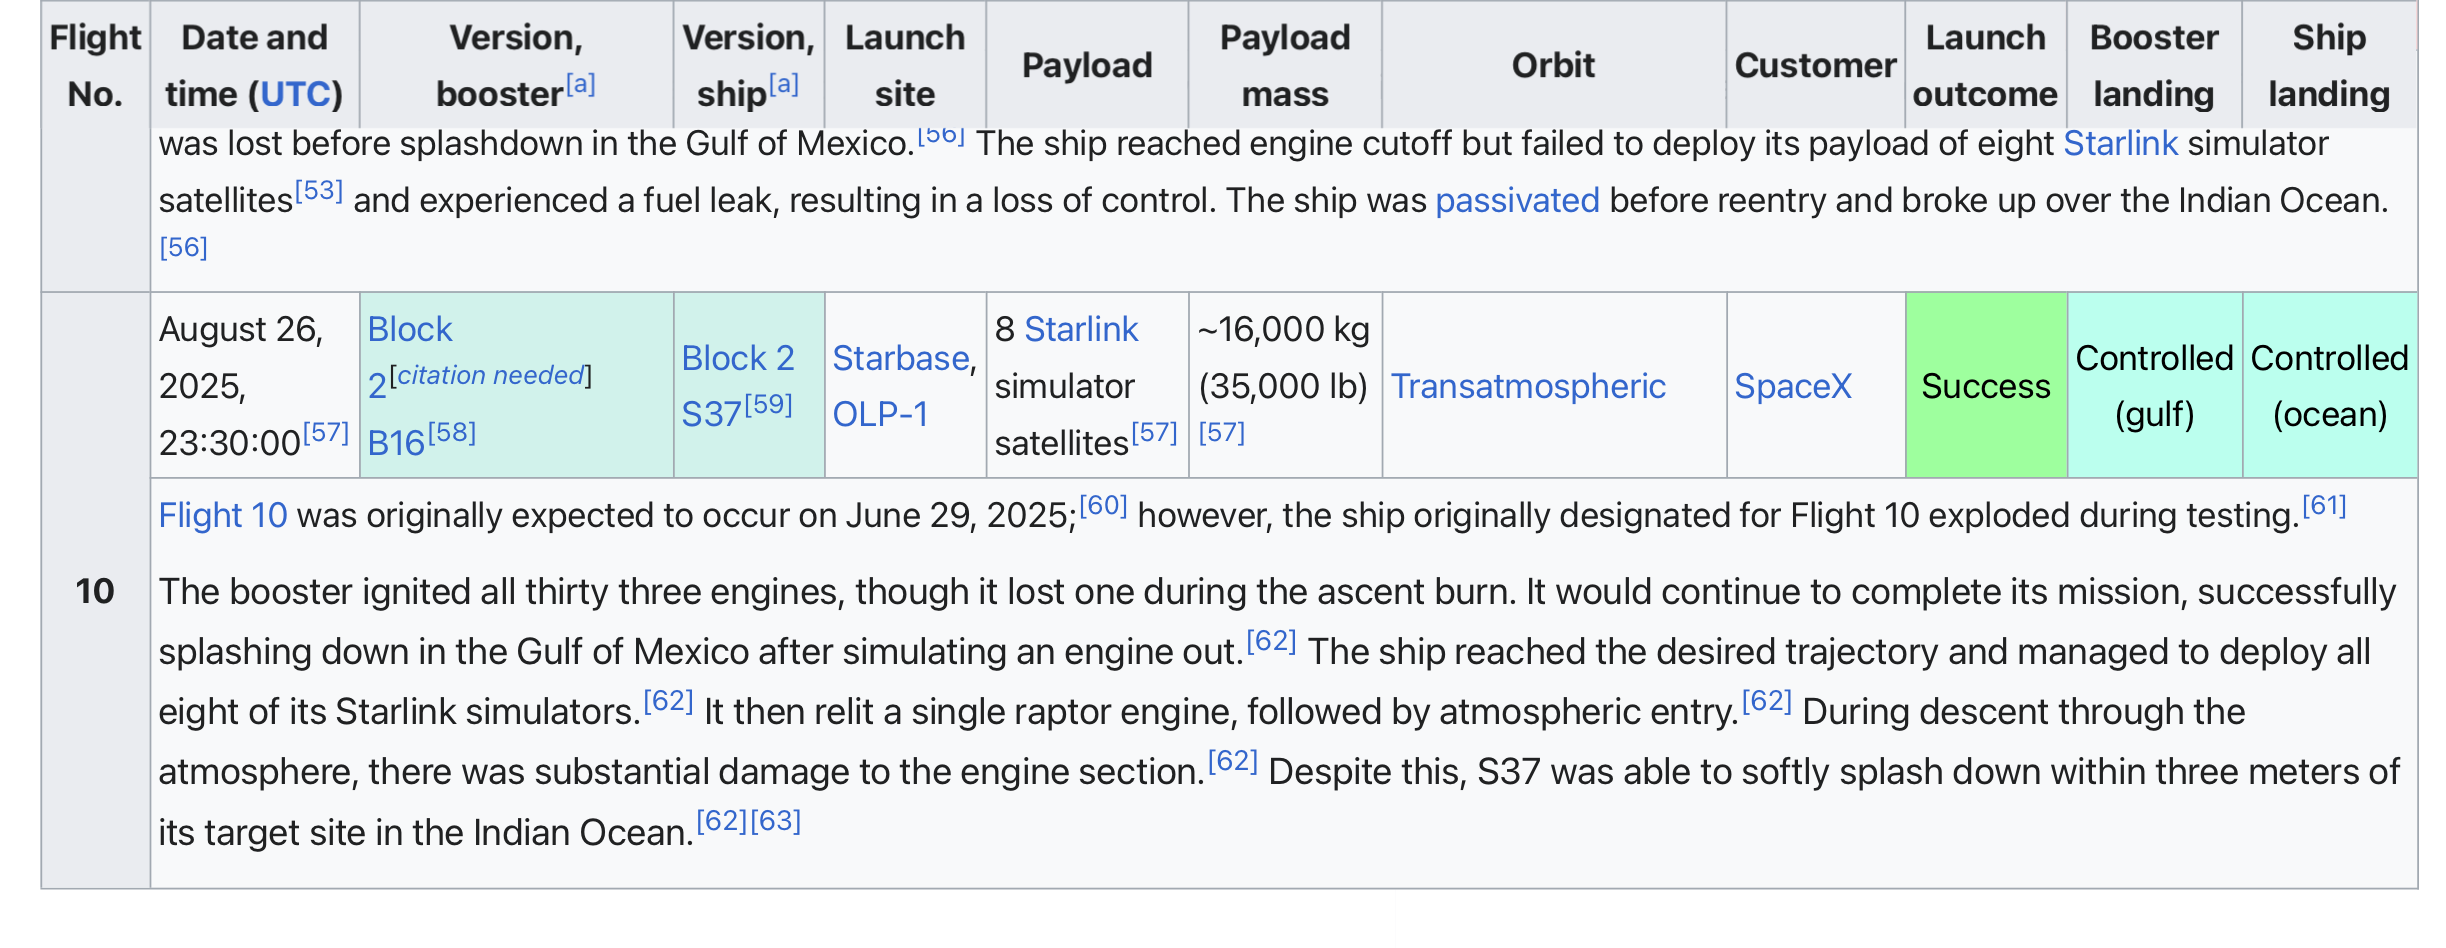Open the Flight 10 article link
Viewport: 2446px width, 948px height.
(223, 515)
